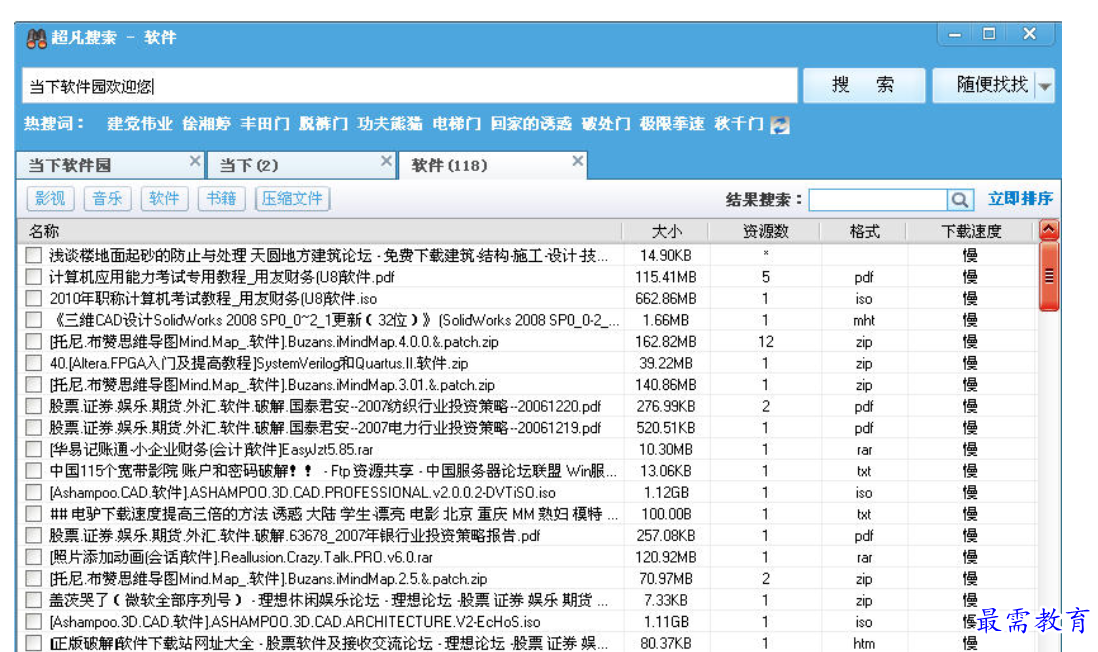
Task: Tick checkbox for iMindMap.4.0.0 patch zip
Action: coord(34,342)
